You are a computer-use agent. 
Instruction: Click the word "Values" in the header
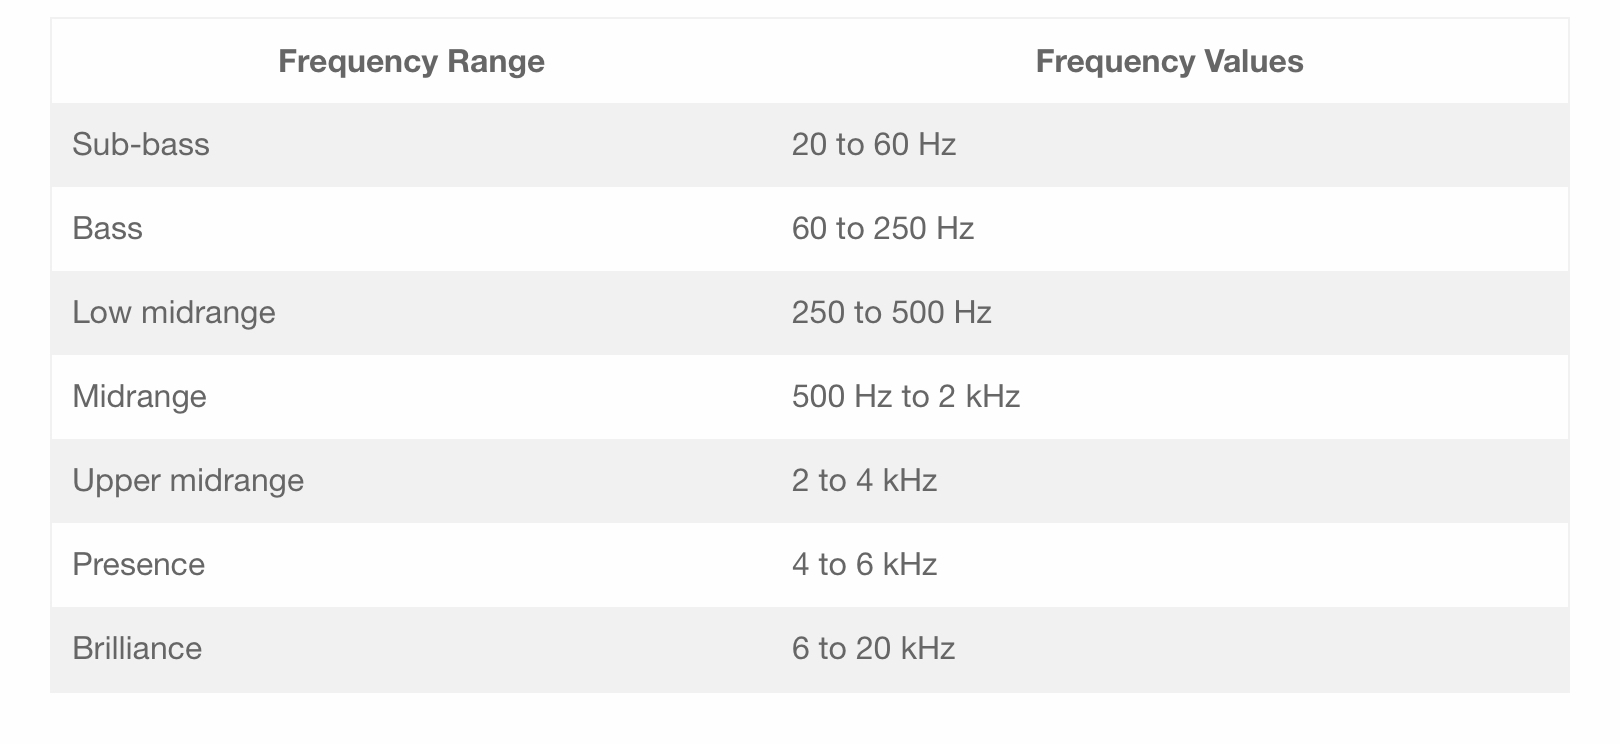[1253, 62]
